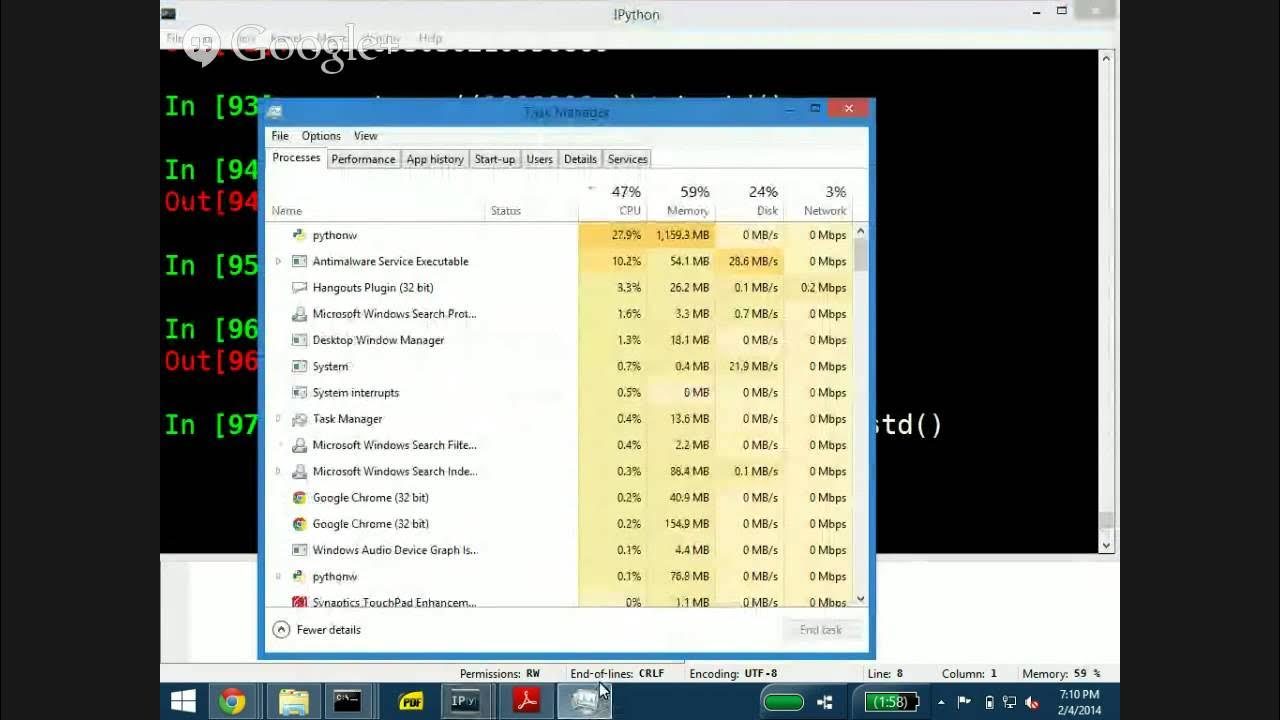1280x720 pixels.
Task: Click the Microsoft Windows Search Prot... icon
Action: (298, 314)
